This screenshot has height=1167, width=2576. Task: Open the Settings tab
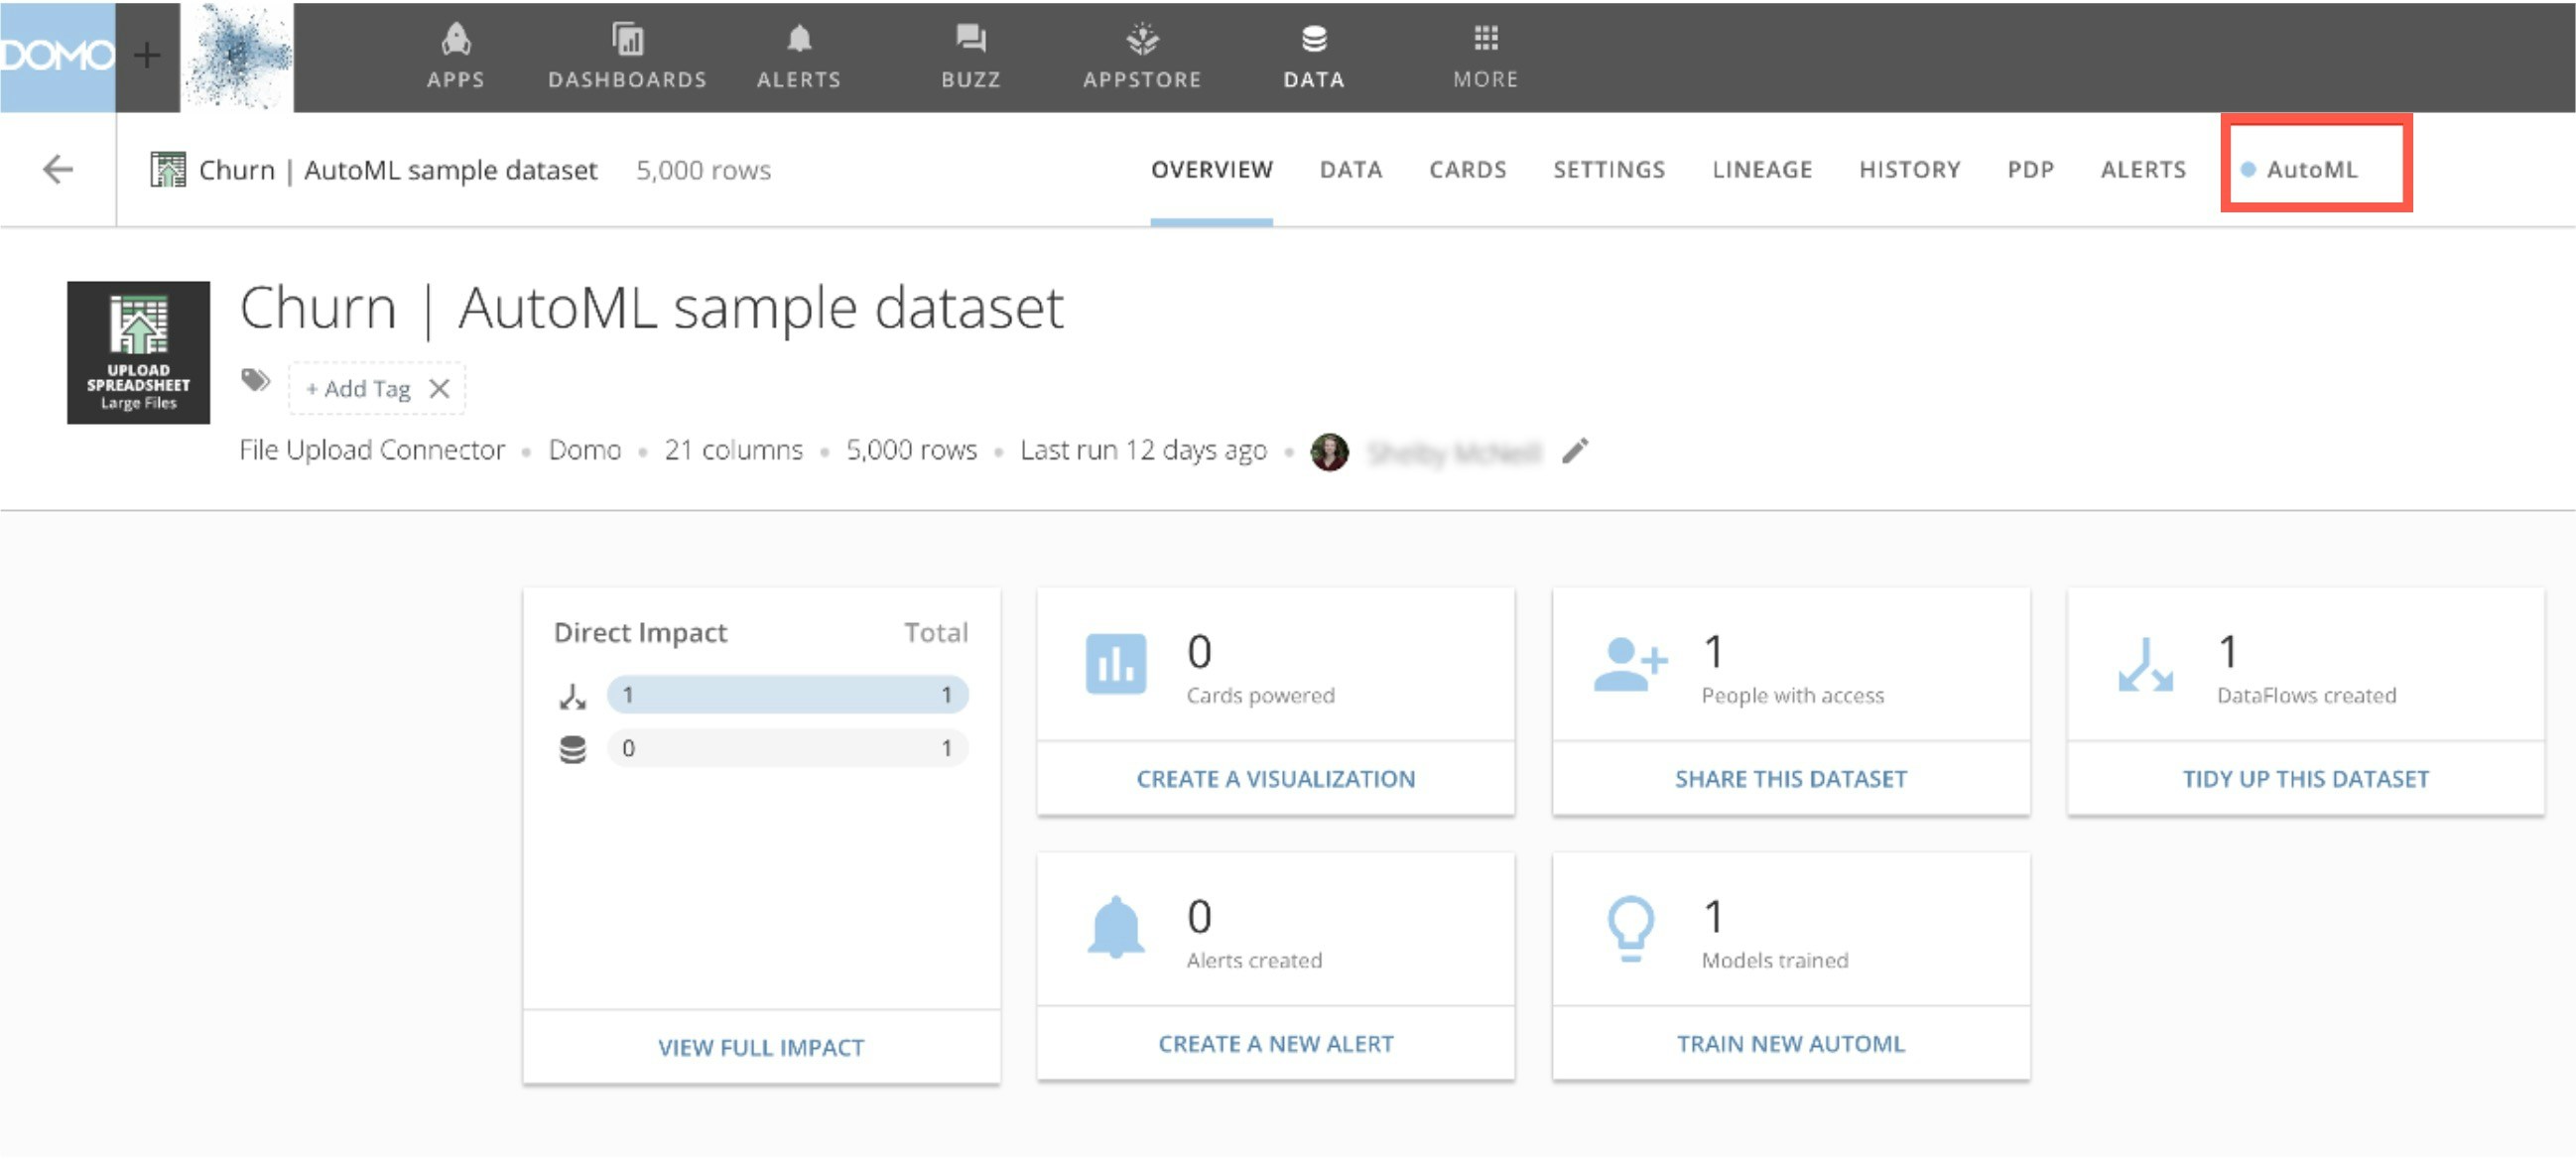(x=1609, y=169)
